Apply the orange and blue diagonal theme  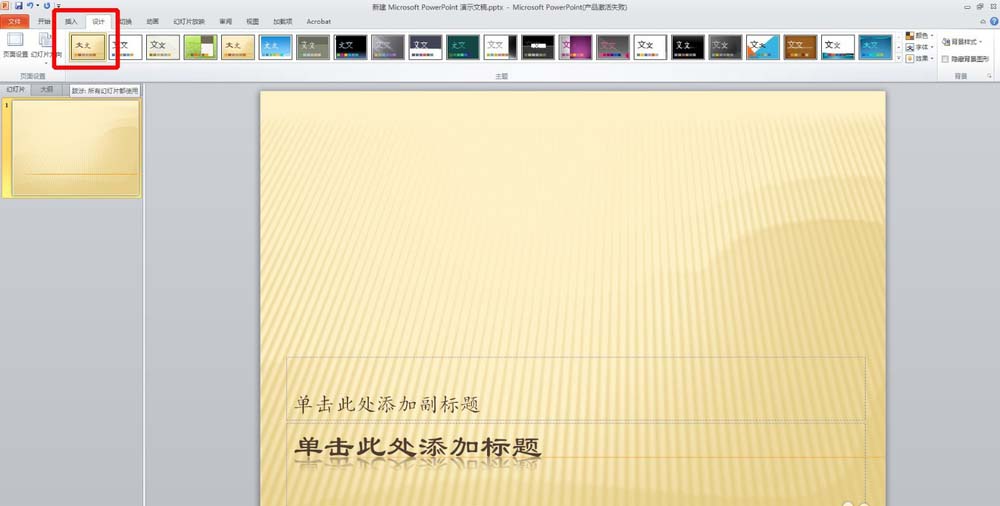[x=763, y=47]
